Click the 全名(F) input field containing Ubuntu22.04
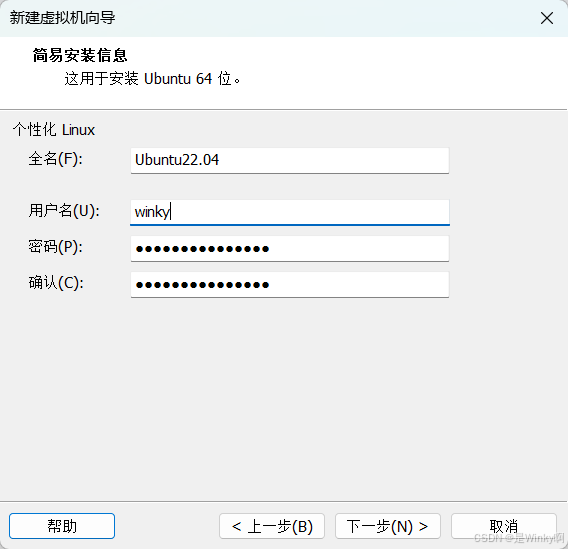This screenshot has width=568, height=549. [x=290, y=160]
